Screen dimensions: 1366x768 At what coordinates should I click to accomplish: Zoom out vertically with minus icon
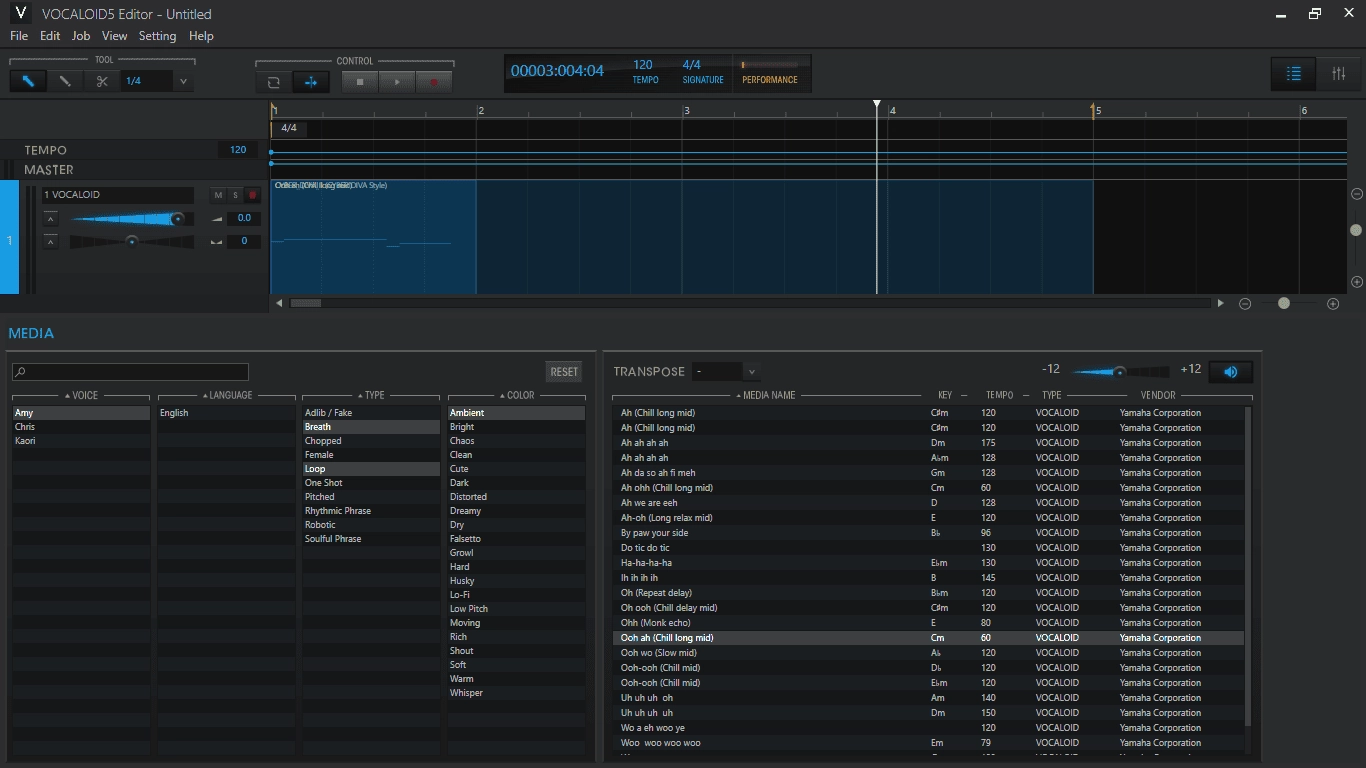tap(1357, 194)
